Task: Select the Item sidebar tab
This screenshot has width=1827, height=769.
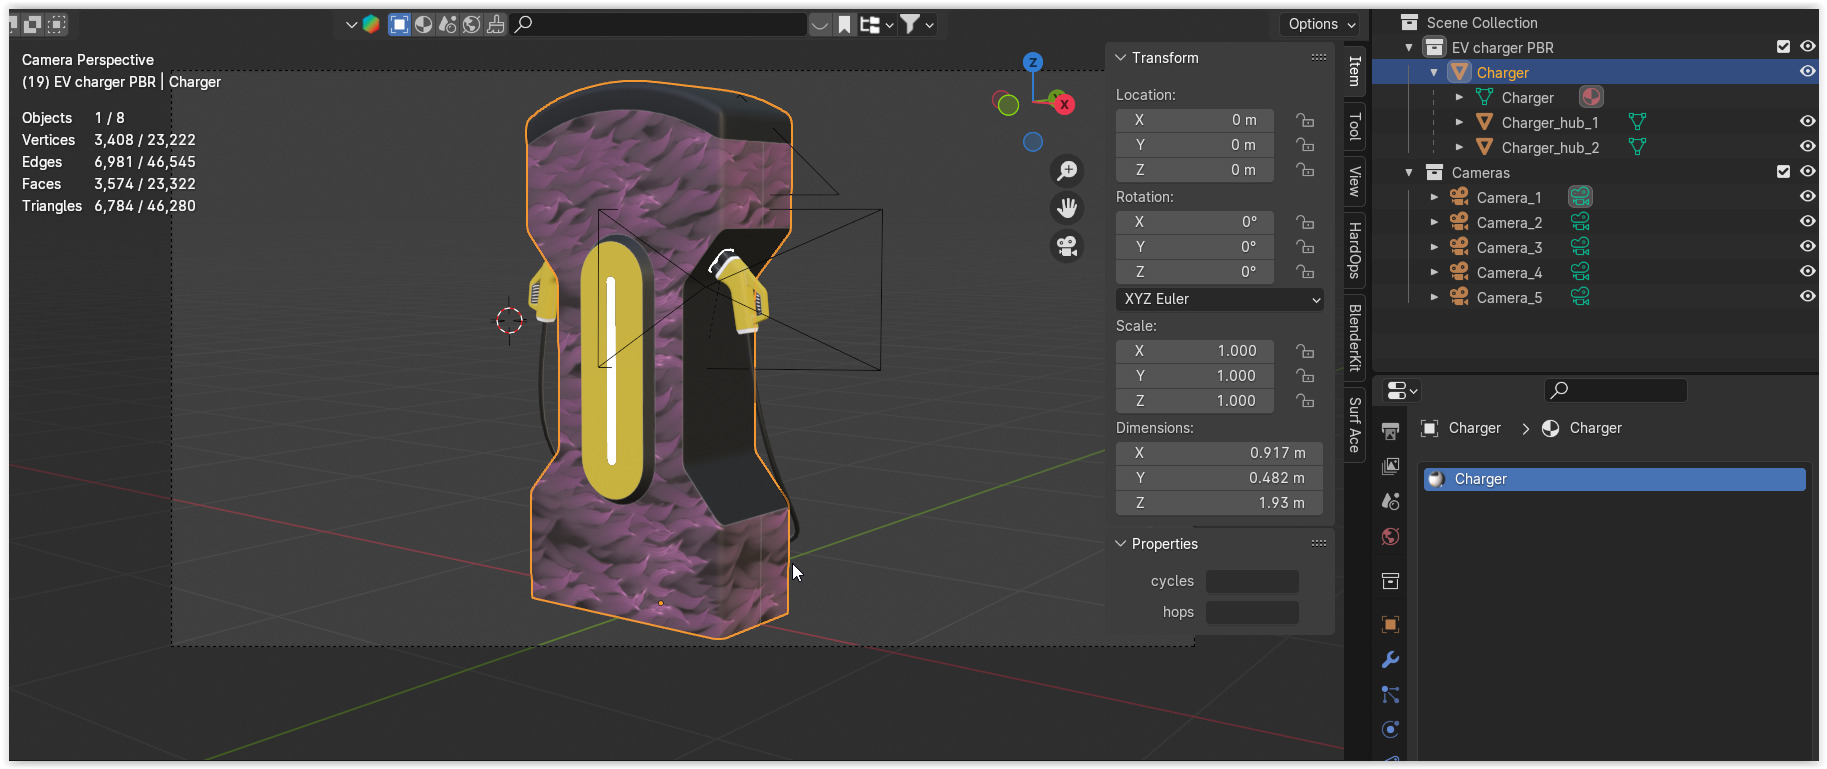Action: pyautogui.click(x=1355, y=71)
